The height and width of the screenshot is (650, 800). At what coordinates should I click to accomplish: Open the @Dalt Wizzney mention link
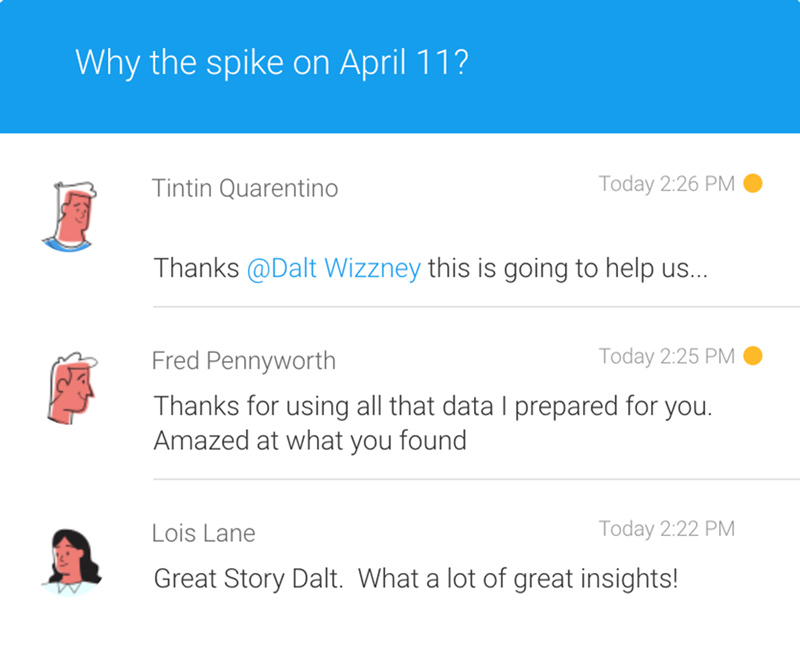tap(334, 268)
